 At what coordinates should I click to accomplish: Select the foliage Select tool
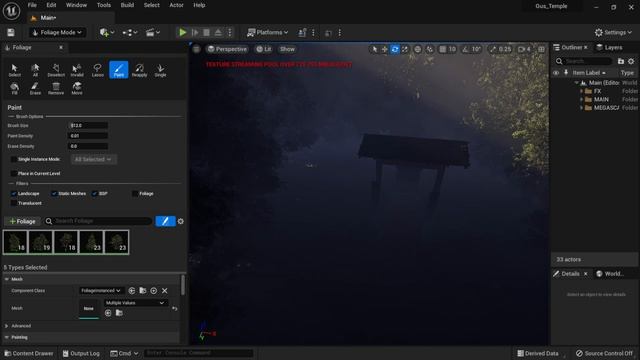[x=14, y=70]
